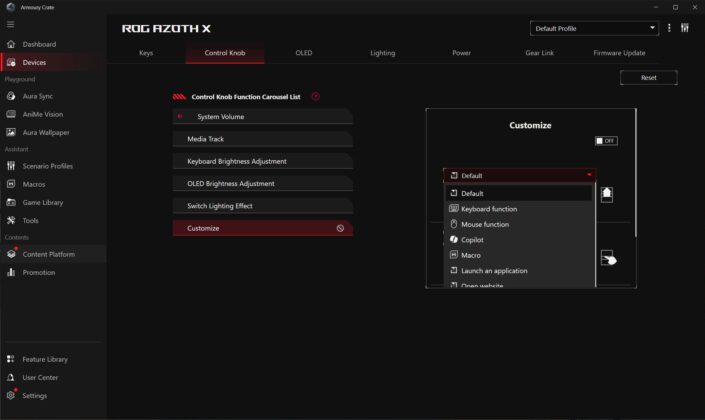The height and width of the screenshot is (420, 705).
Task: Maximize the Armoury Crate window
Action: coord(675,7)
